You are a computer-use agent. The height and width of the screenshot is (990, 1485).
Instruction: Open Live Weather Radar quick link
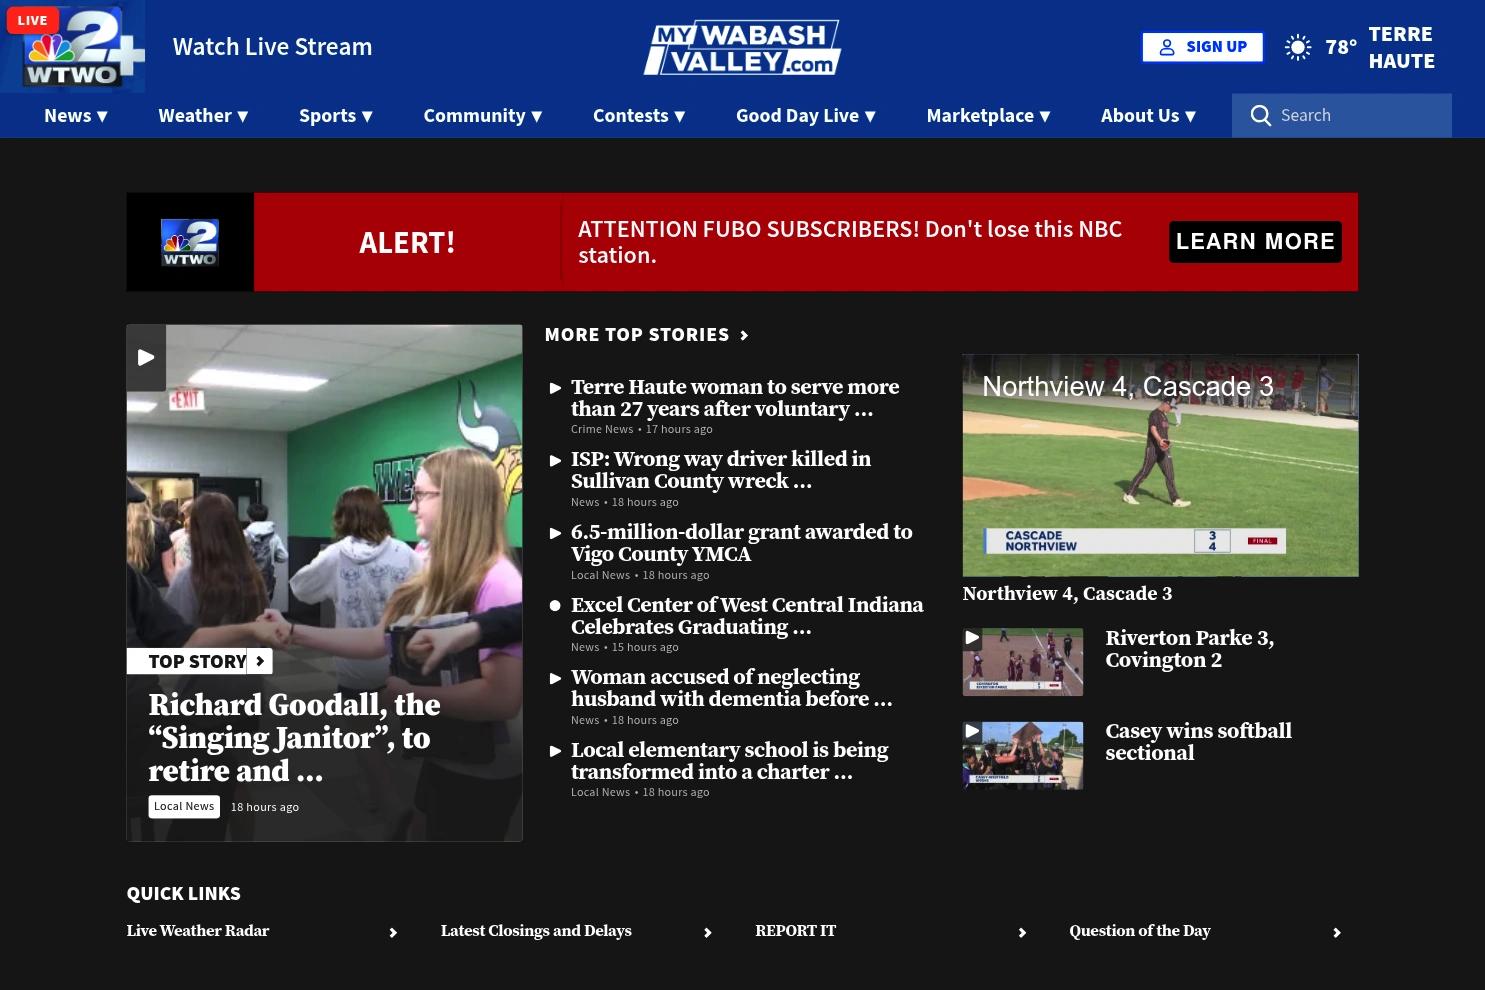pos(198,931)
